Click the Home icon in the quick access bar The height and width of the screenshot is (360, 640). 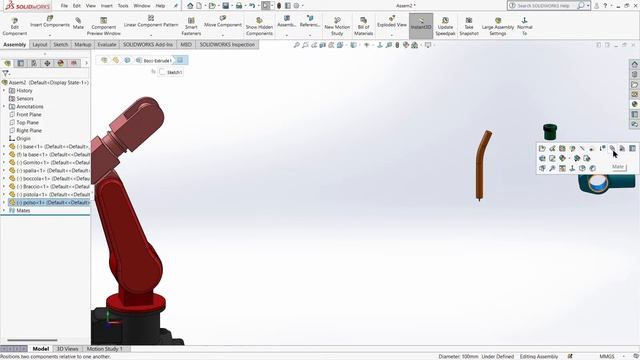pyautogui.click(x=190, y=6)
